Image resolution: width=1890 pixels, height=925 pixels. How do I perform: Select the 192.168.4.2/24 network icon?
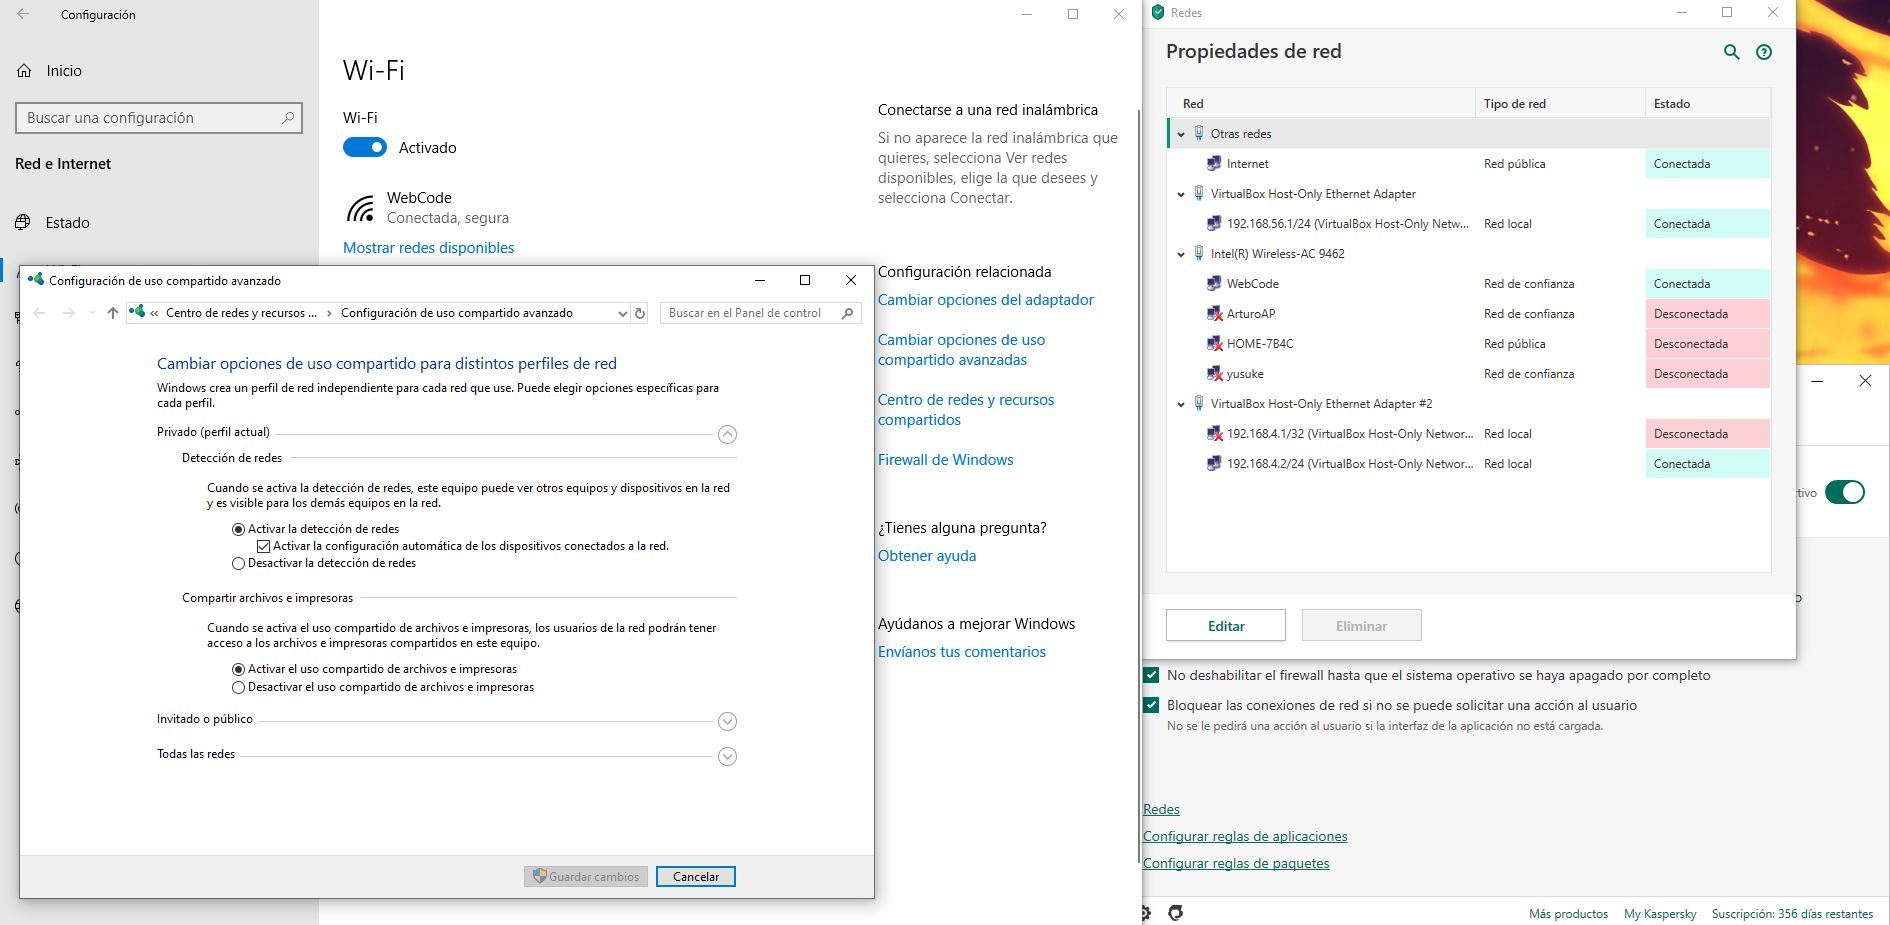point(1214,464)
